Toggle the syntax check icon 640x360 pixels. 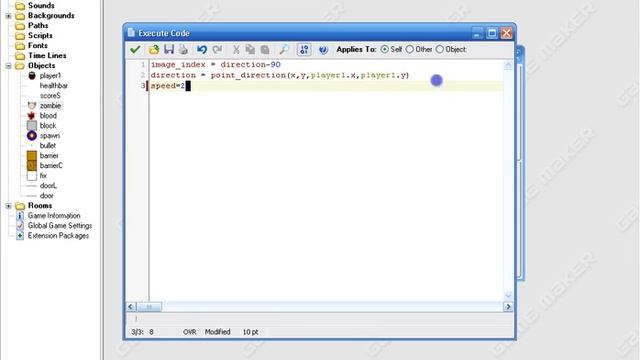(304, 49)
